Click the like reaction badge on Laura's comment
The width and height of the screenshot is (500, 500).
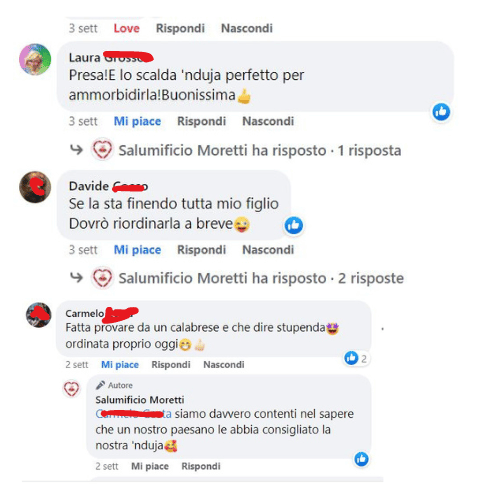pos(441,112)
